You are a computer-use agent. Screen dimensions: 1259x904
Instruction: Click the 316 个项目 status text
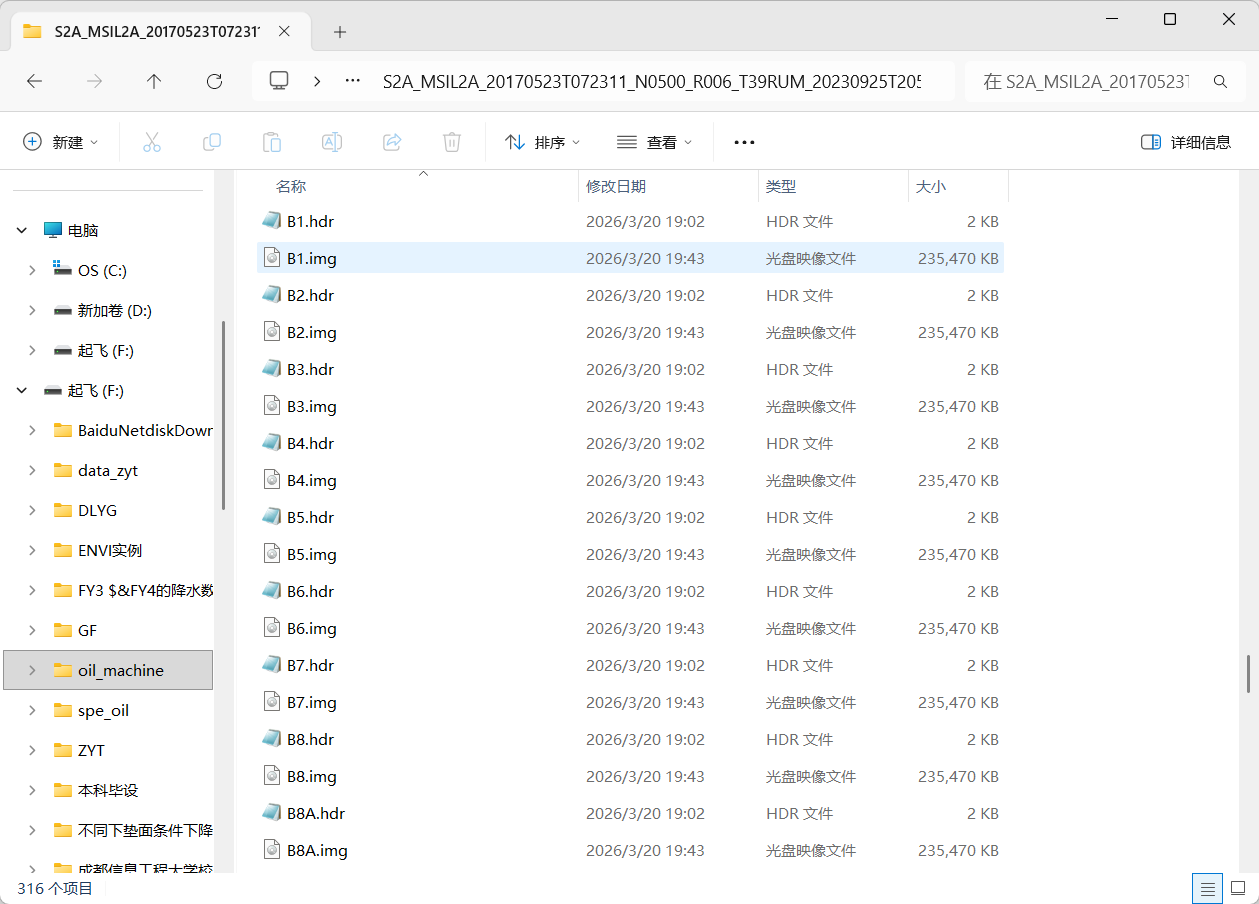point(55,888)
